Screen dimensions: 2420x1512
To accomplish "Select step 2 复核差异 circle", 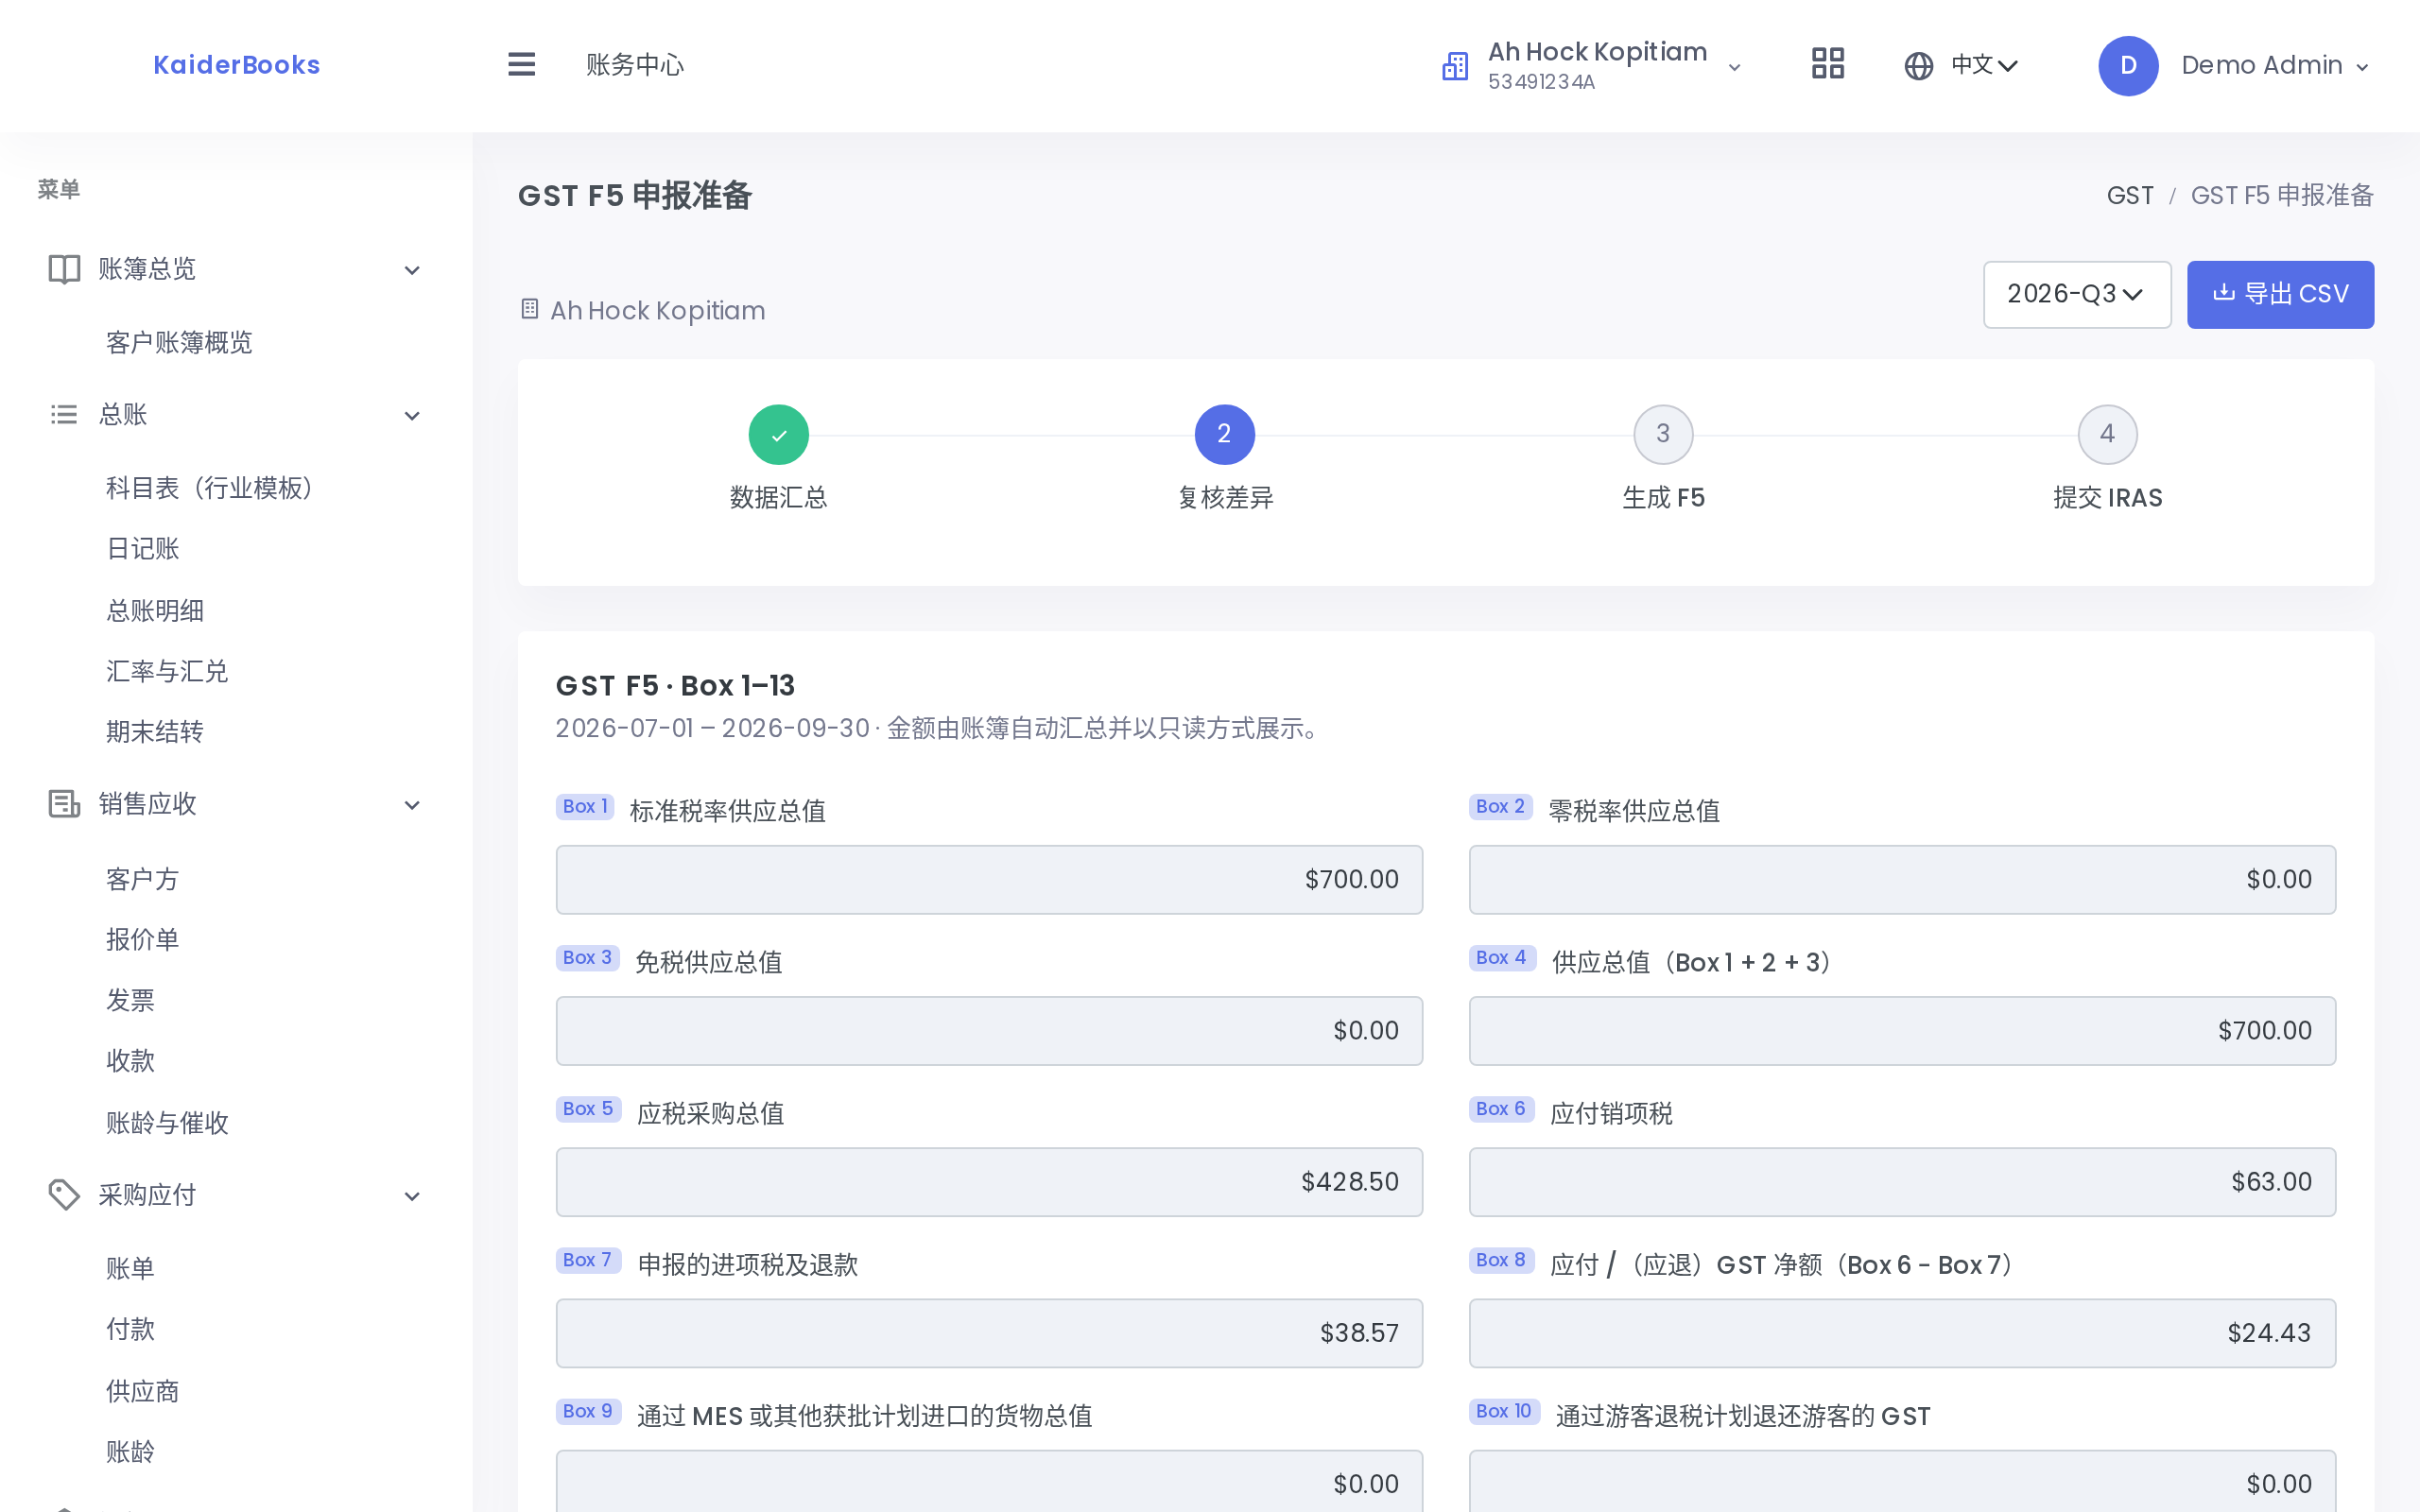I will click(x=1224, y=434).
